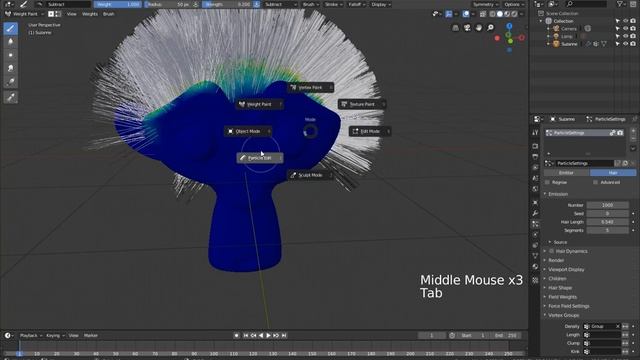Open the Output properties tab icon

536,156
